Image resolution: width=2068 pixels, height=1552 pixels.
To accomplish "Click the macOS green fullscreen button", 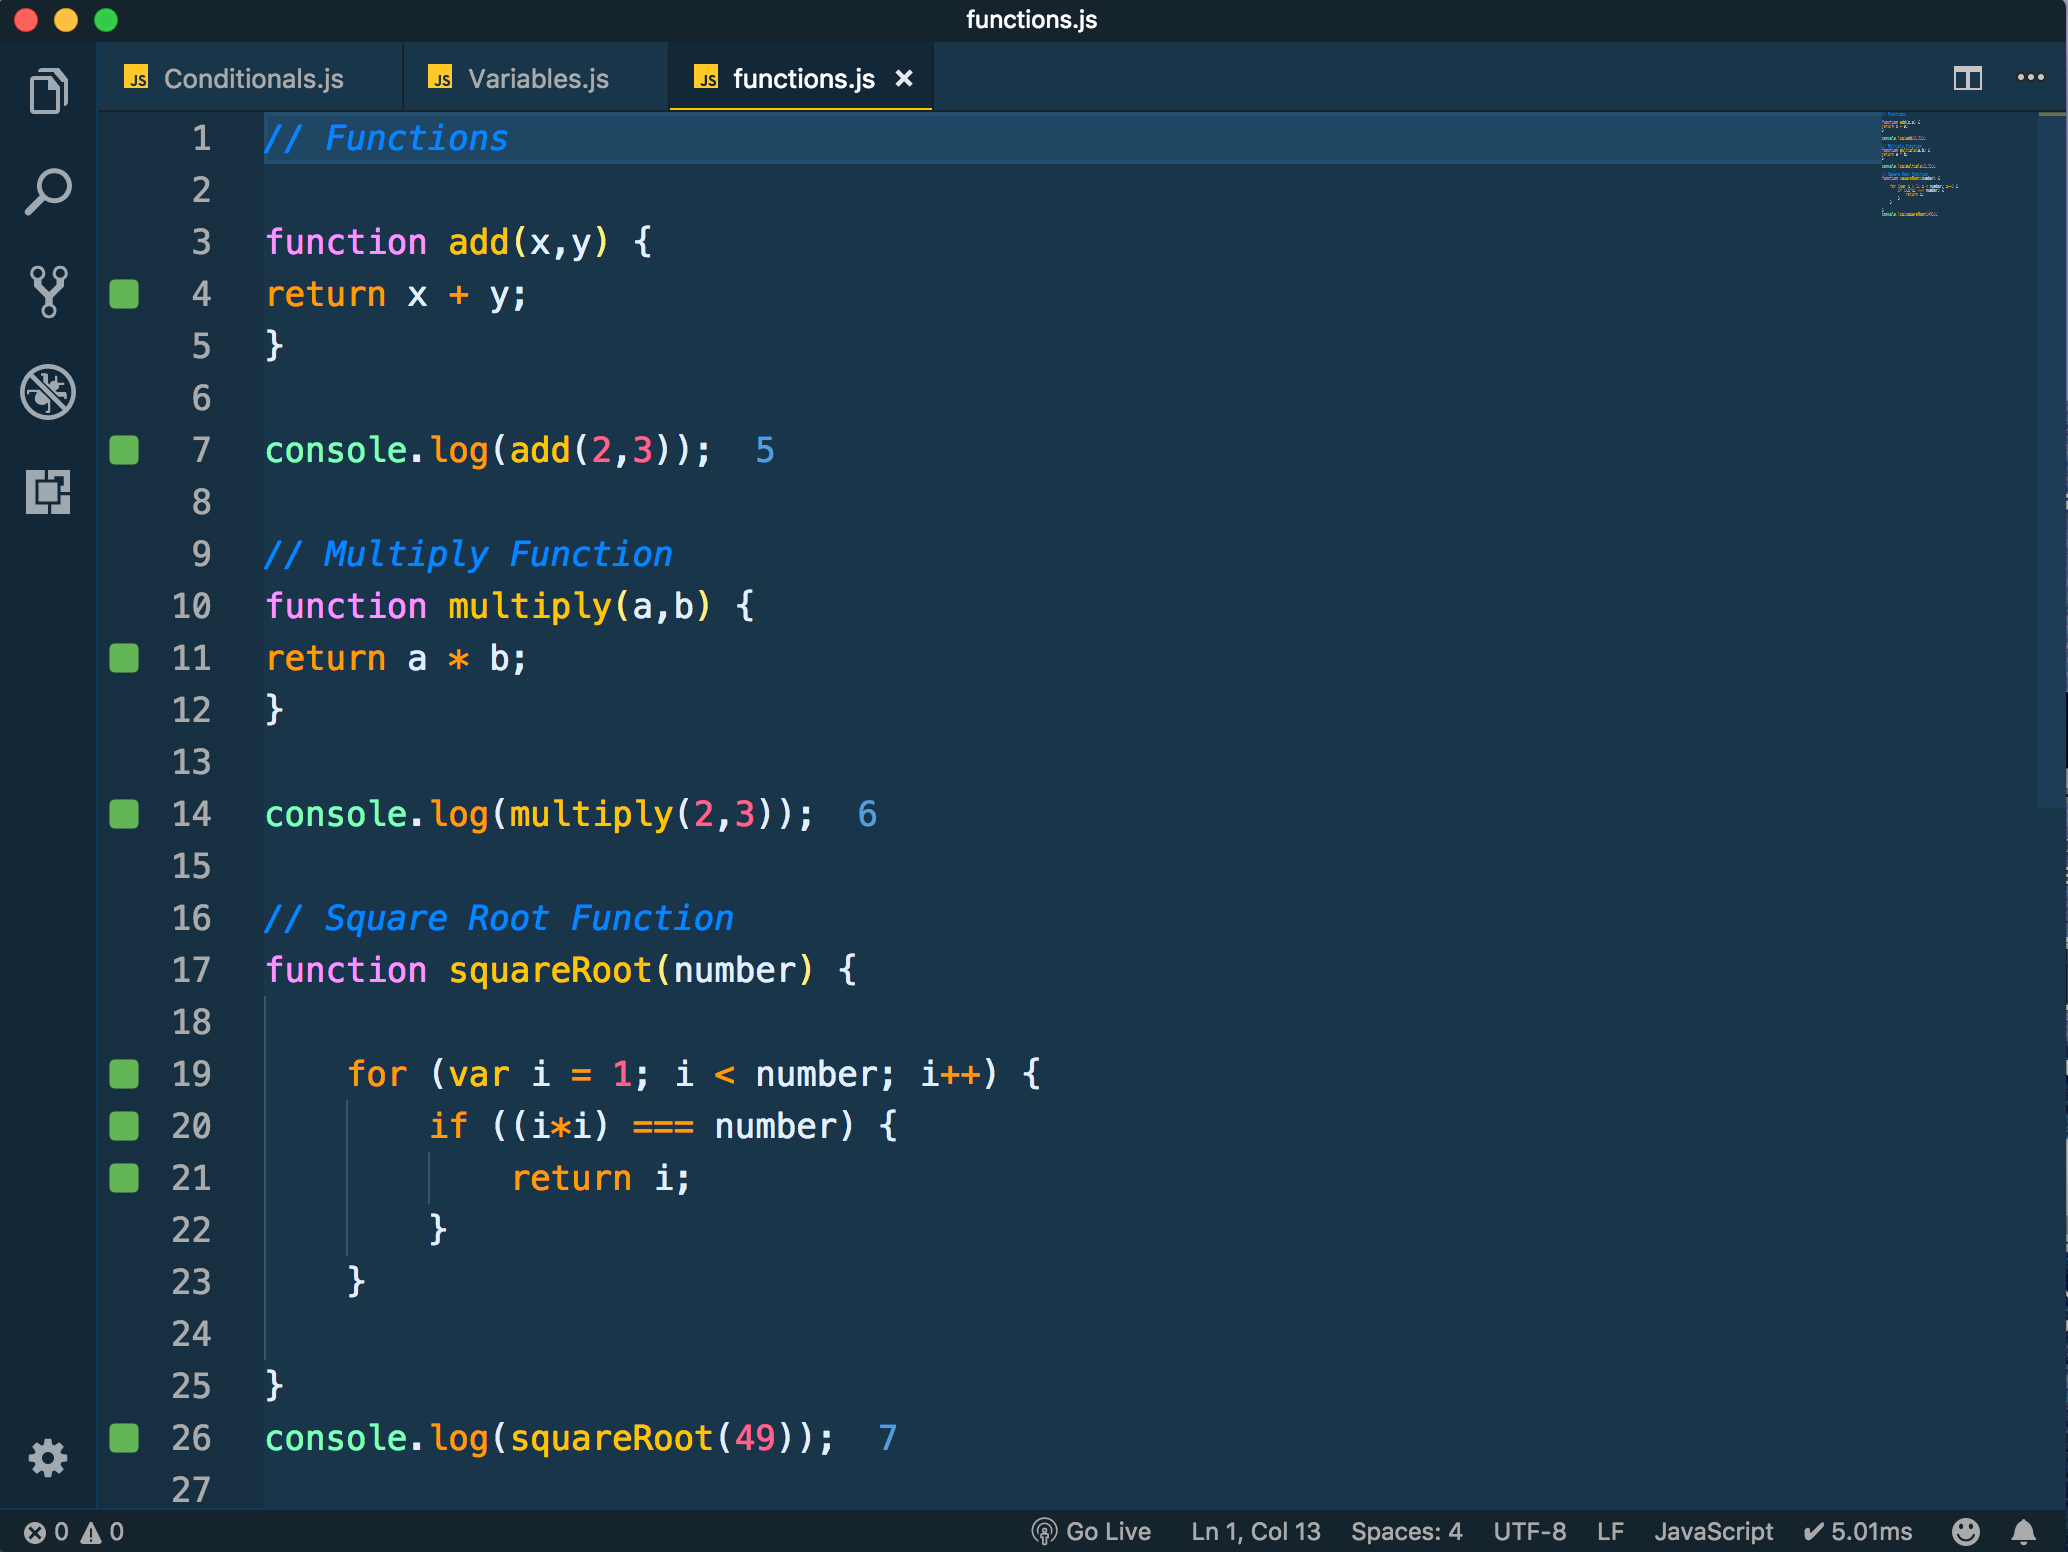I will (x=106, y=20).
